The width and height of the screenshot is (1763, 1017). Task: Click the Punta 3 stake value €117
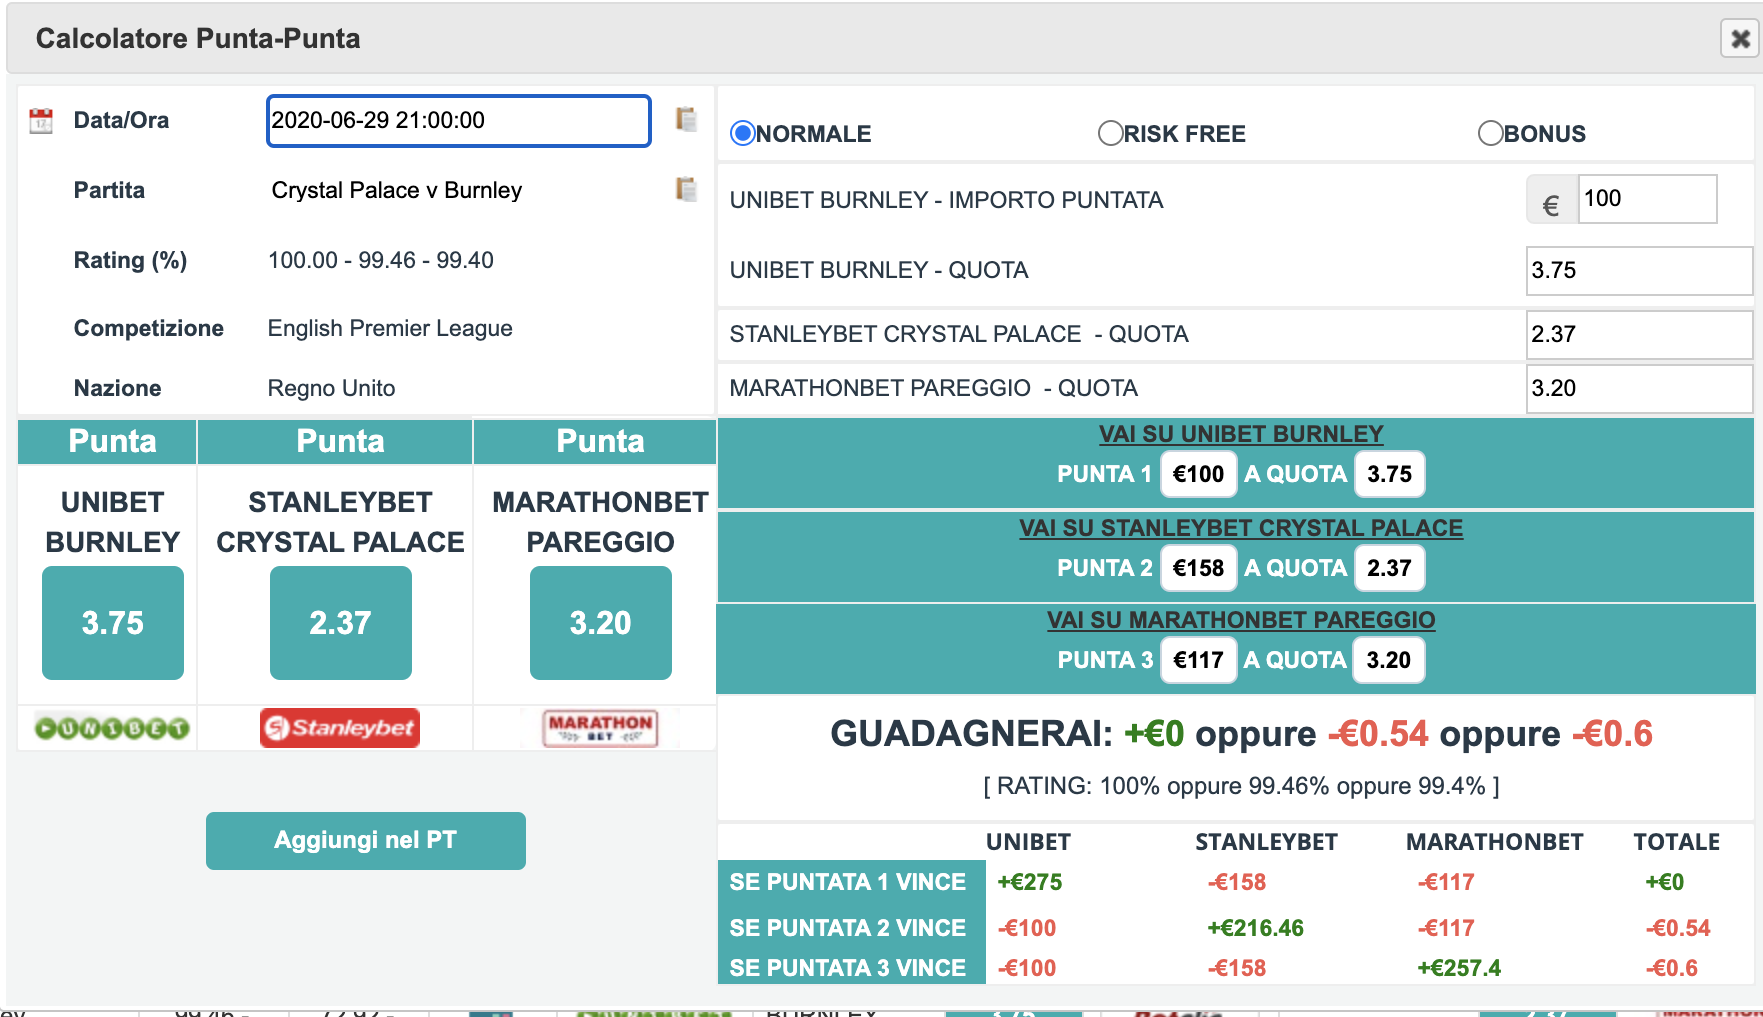1198,660
